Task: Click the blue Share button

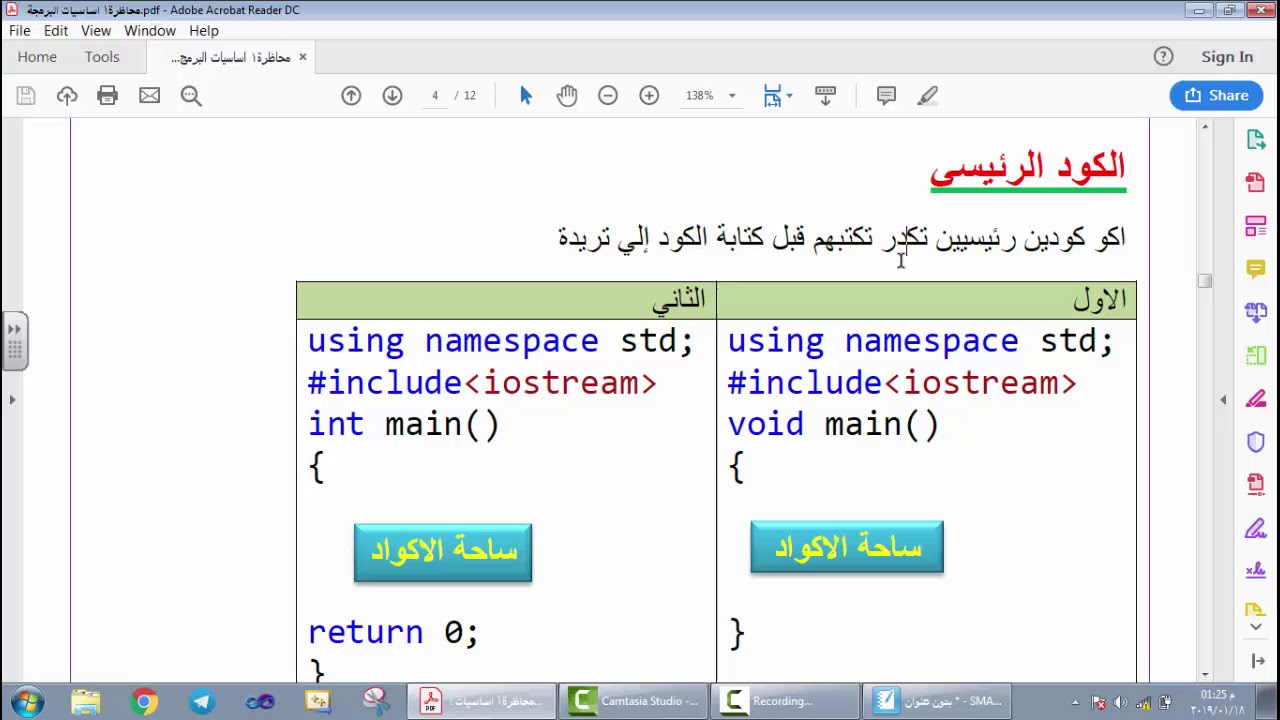Action: [1216, 95]
